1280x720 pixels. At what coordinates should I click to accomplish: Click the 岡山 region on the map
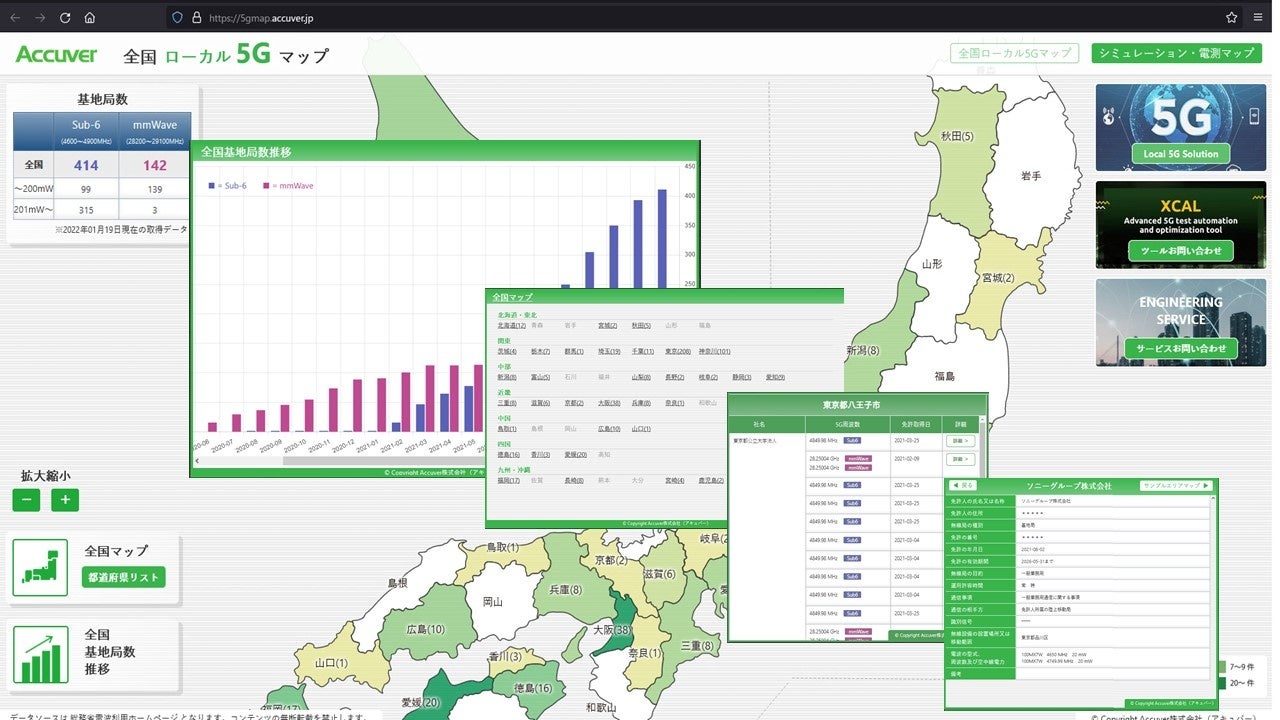point(493,602)
